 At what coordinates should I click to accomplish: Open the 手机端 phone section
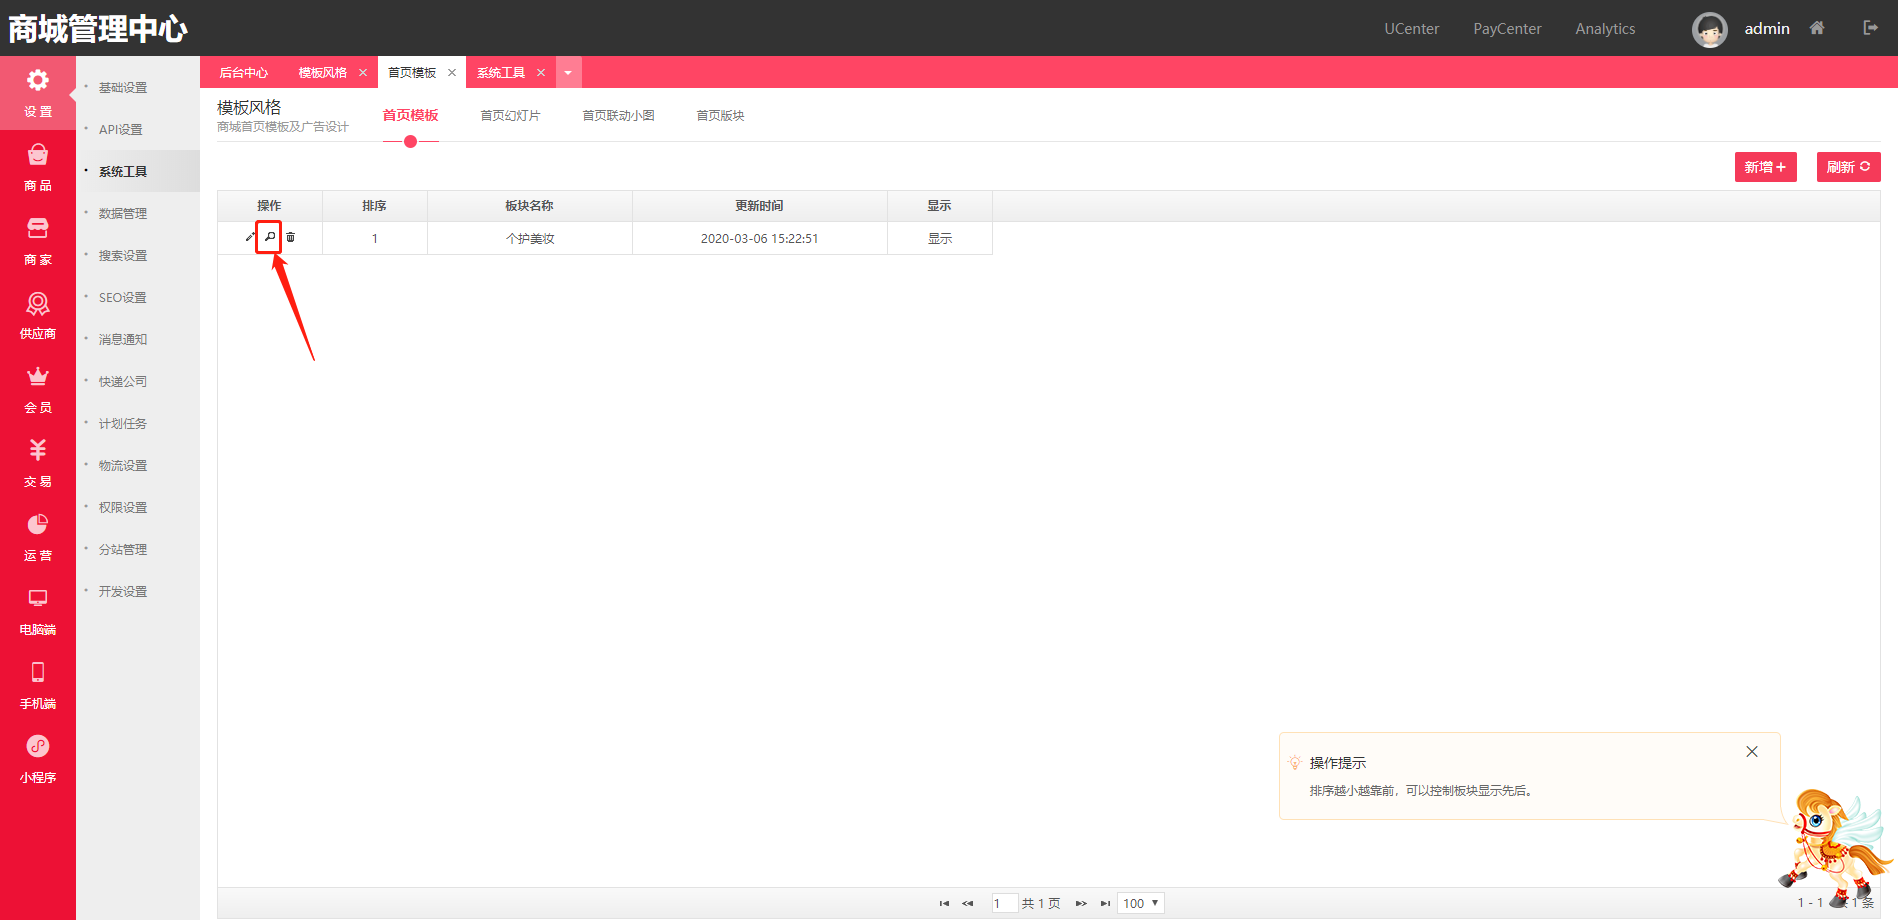tap(38, 672)
